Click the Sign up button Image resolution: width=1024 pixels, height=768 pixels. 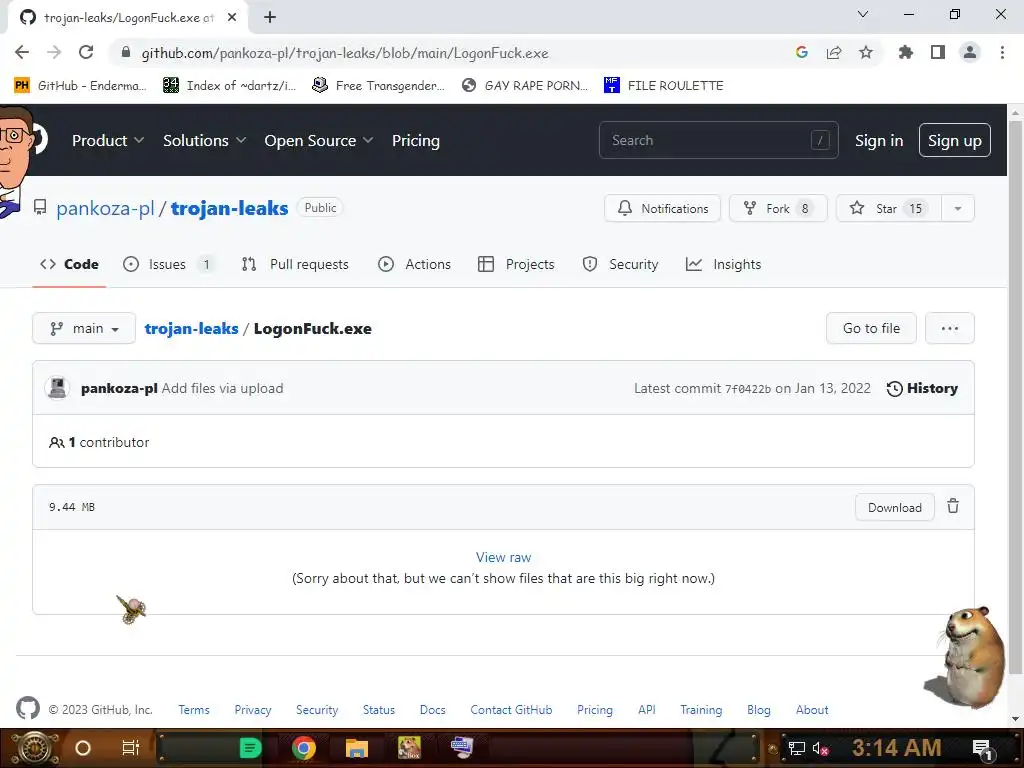pos(955,140)
